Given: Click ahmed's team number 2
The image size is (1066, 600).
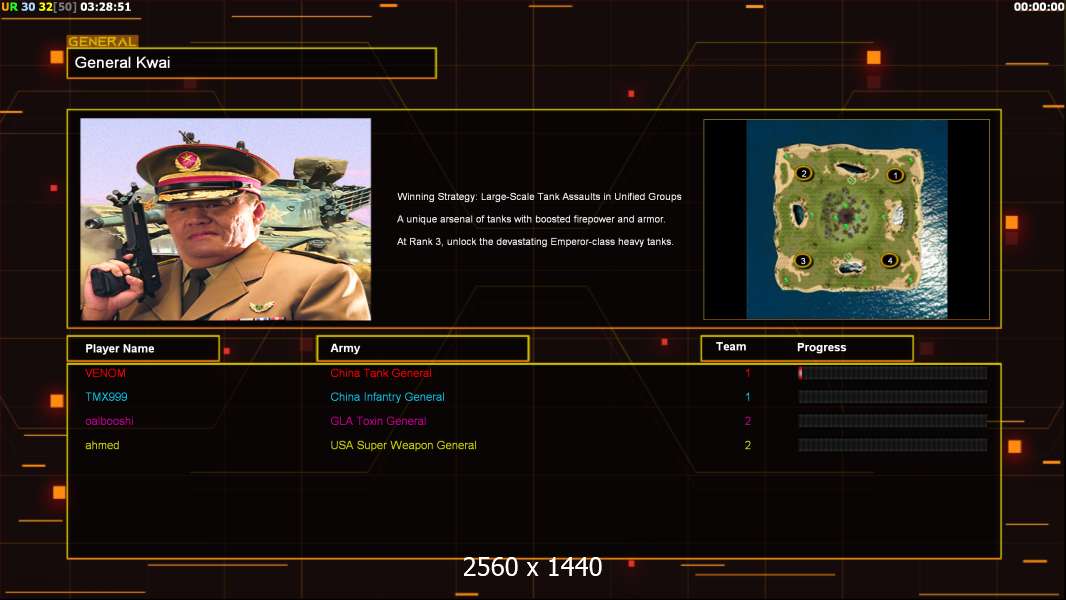Looking at the screenshot, I should point(747,445).
